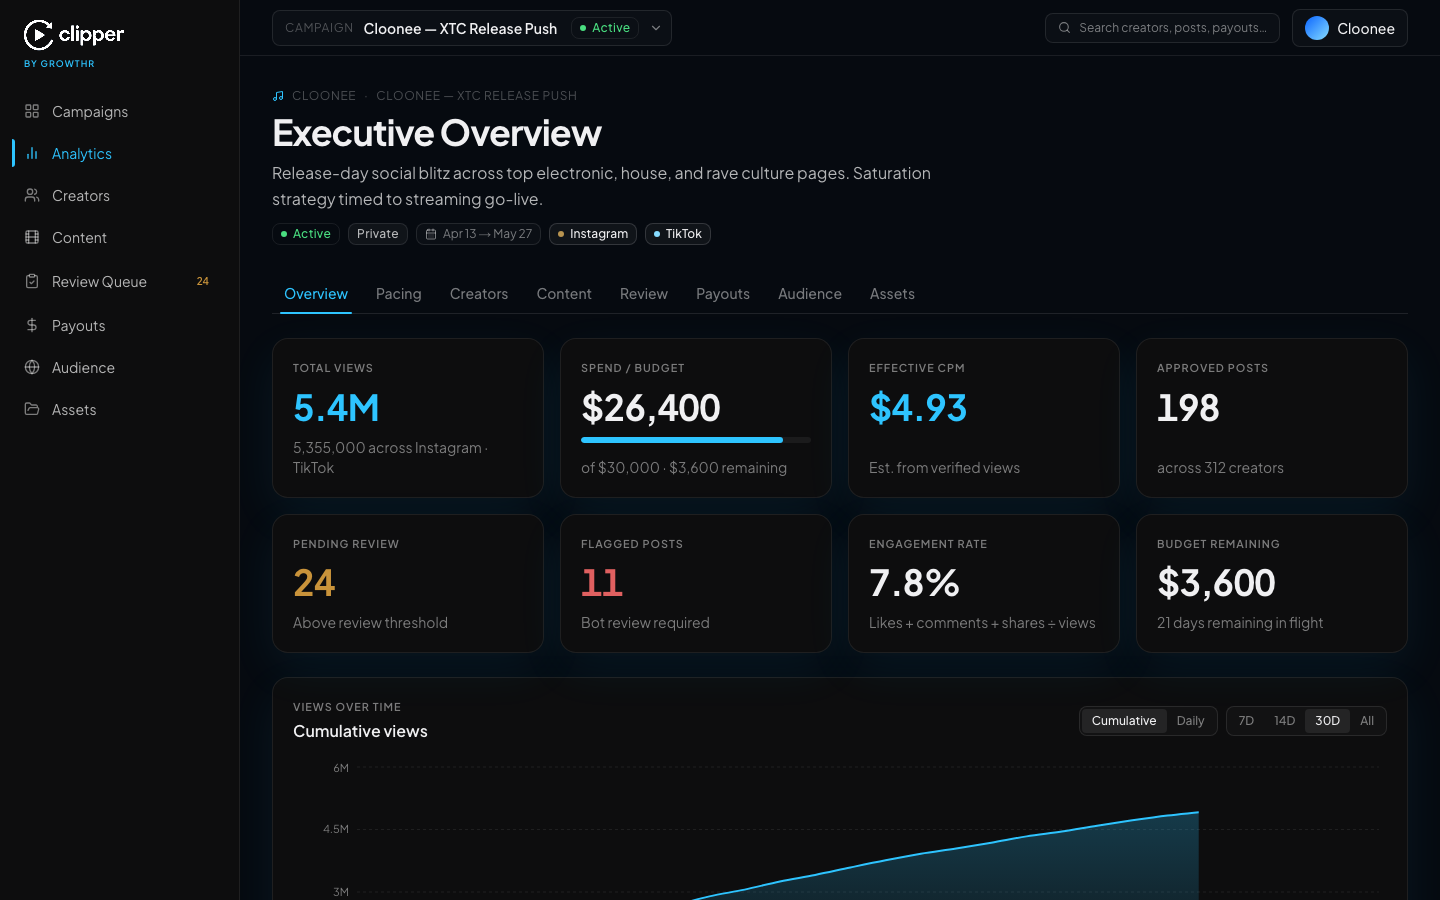Open the Pacing tab
Image resolution: width=1440 pixels, height=900 pixels.
point(398,294)
